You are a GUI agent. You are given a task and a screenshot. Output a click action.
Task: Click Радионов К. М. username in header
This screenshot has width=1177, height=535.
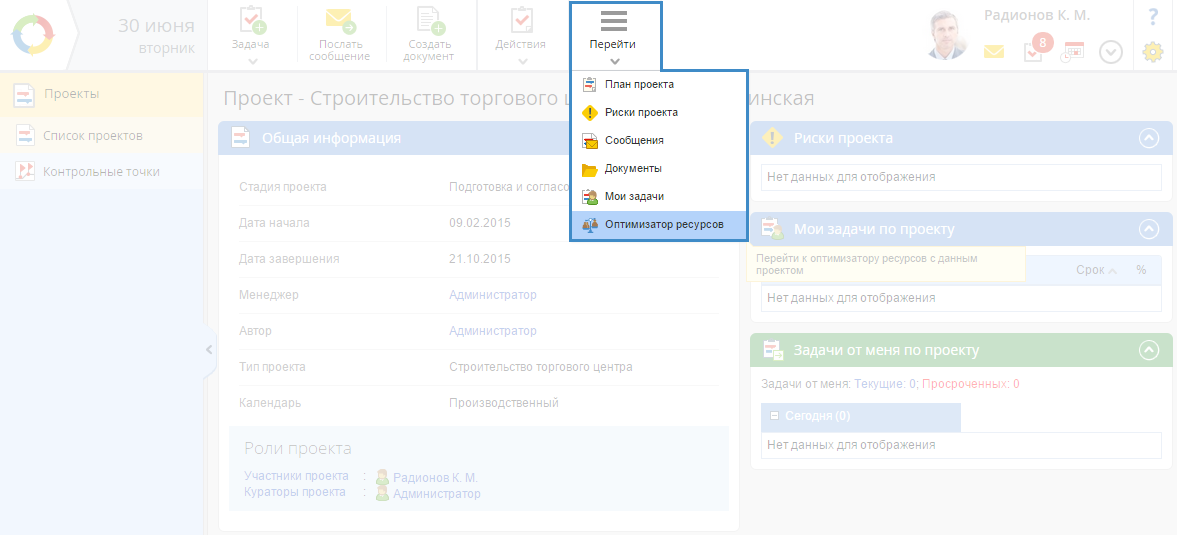click(x=1037, y=16)
